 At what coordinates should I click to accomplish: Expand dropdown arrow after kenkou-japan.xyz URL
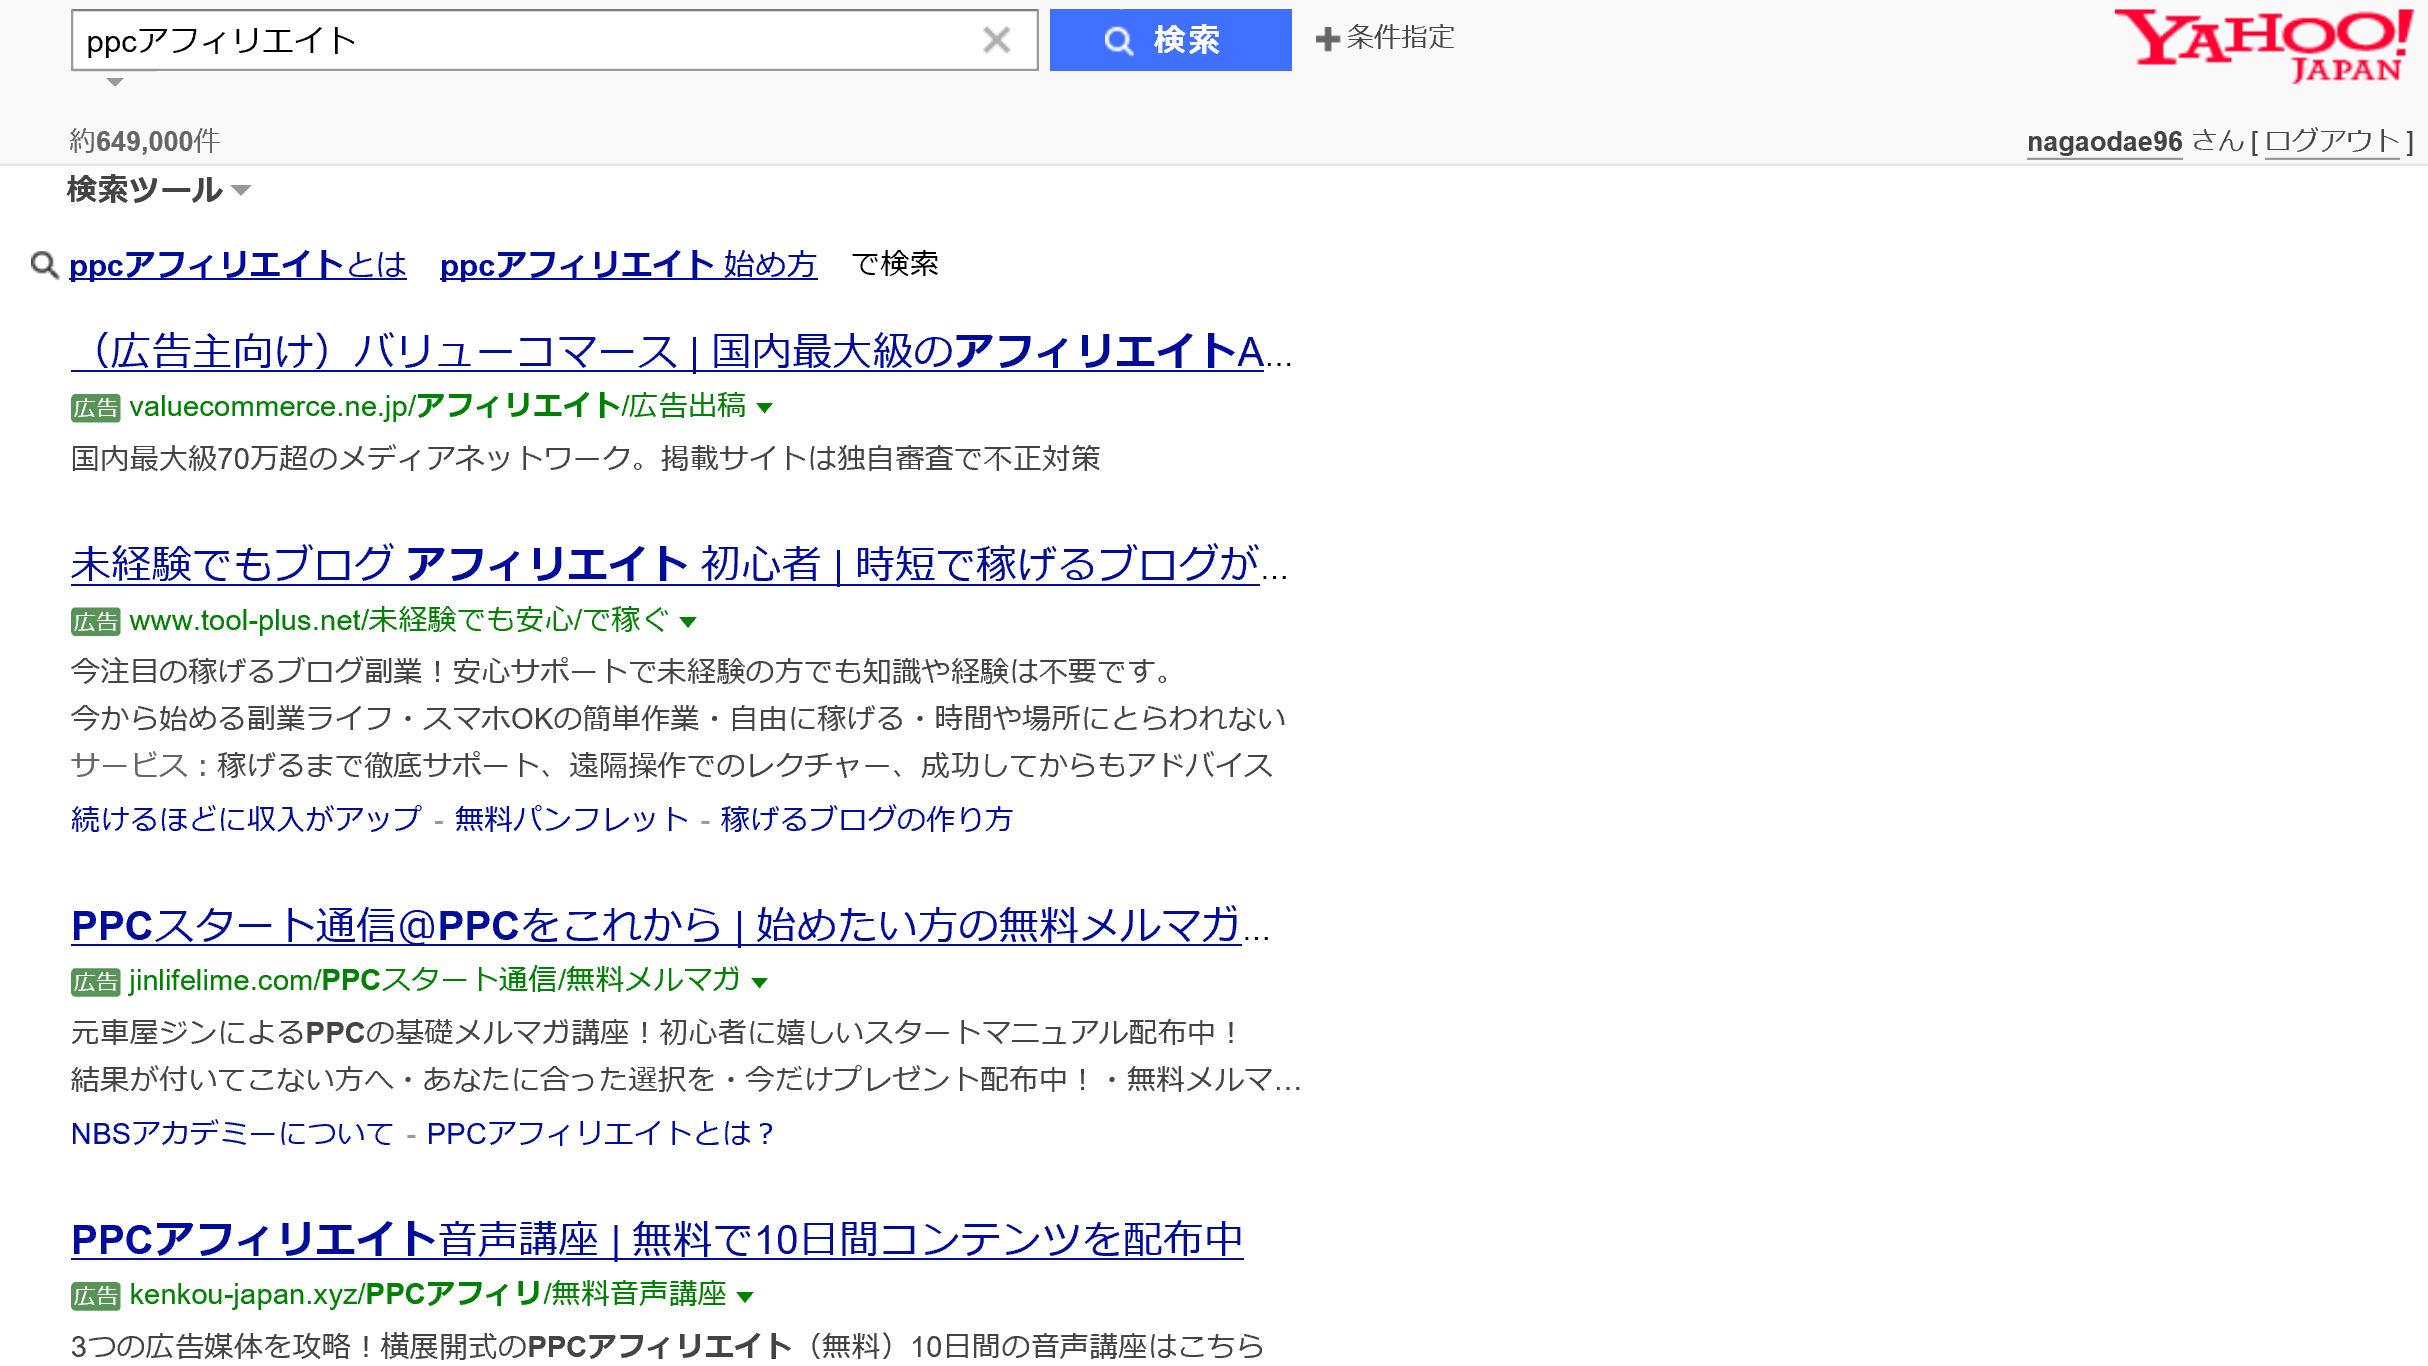(745, 1296)
